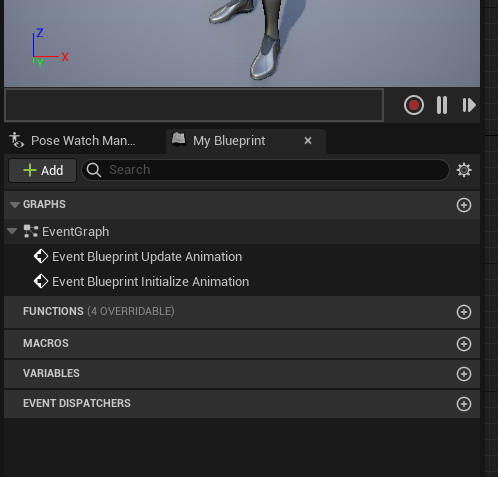Switch to Pose Watch Manager tab
The width and height of the screenshot is (498, 477).
[x=73, y=141]
